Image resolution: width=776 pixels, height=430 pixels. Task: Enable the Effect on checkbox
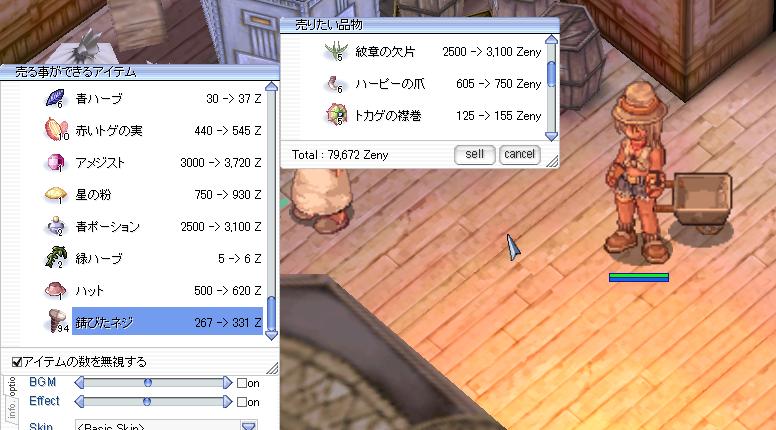242,402
